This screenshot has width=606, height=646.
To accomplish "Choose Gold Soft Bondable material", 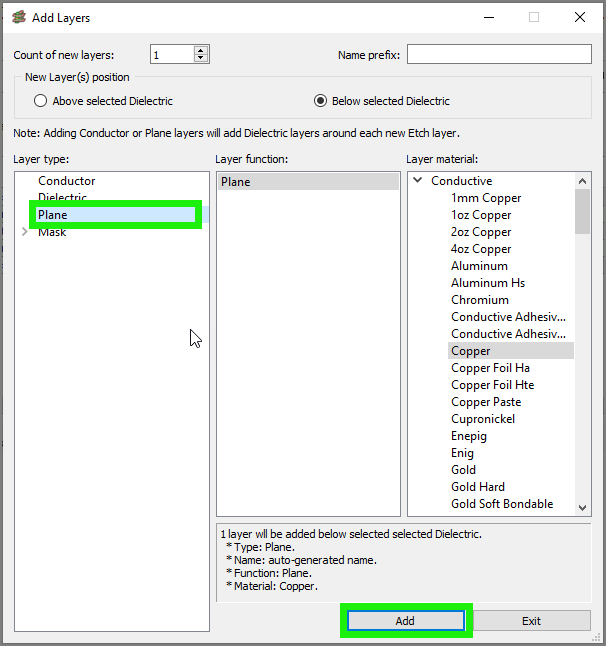I will click(502, 504).
